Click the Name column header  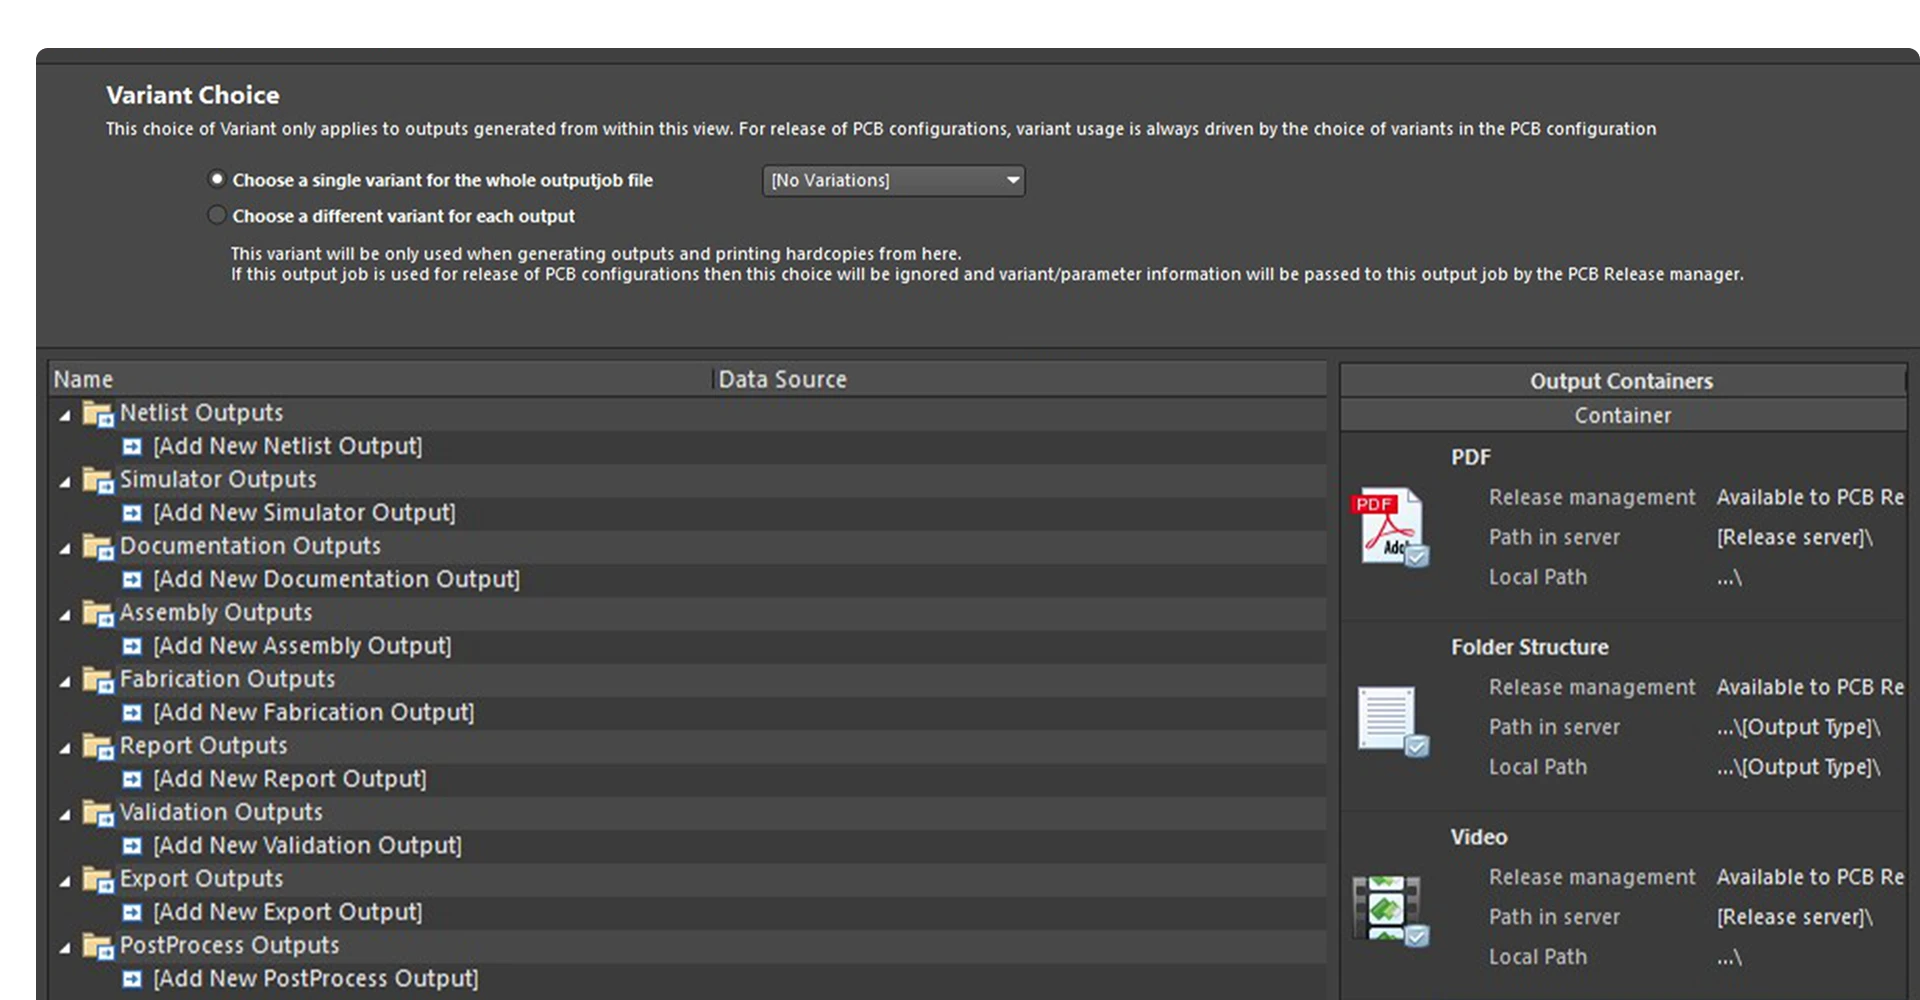pyautogui.click(x=380, y=379)
